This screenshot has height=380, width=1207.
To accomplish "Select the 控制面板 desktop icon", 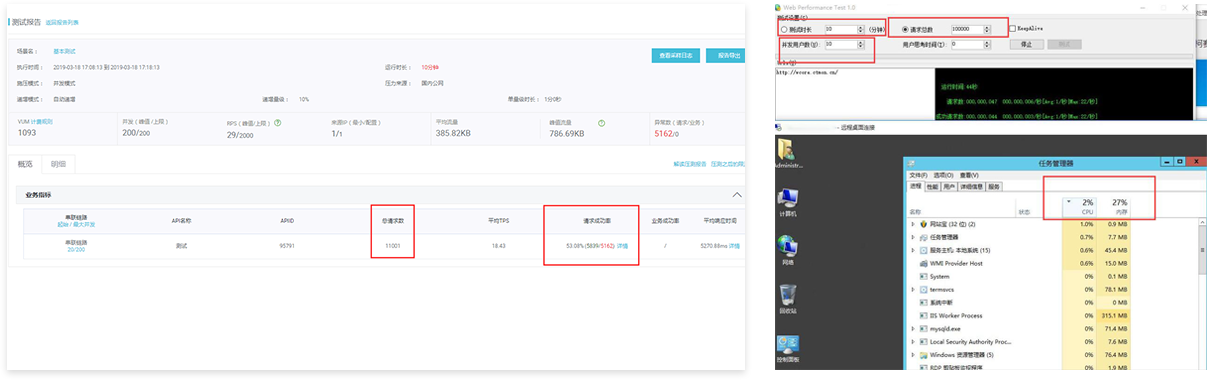I will tap(788, 347).
